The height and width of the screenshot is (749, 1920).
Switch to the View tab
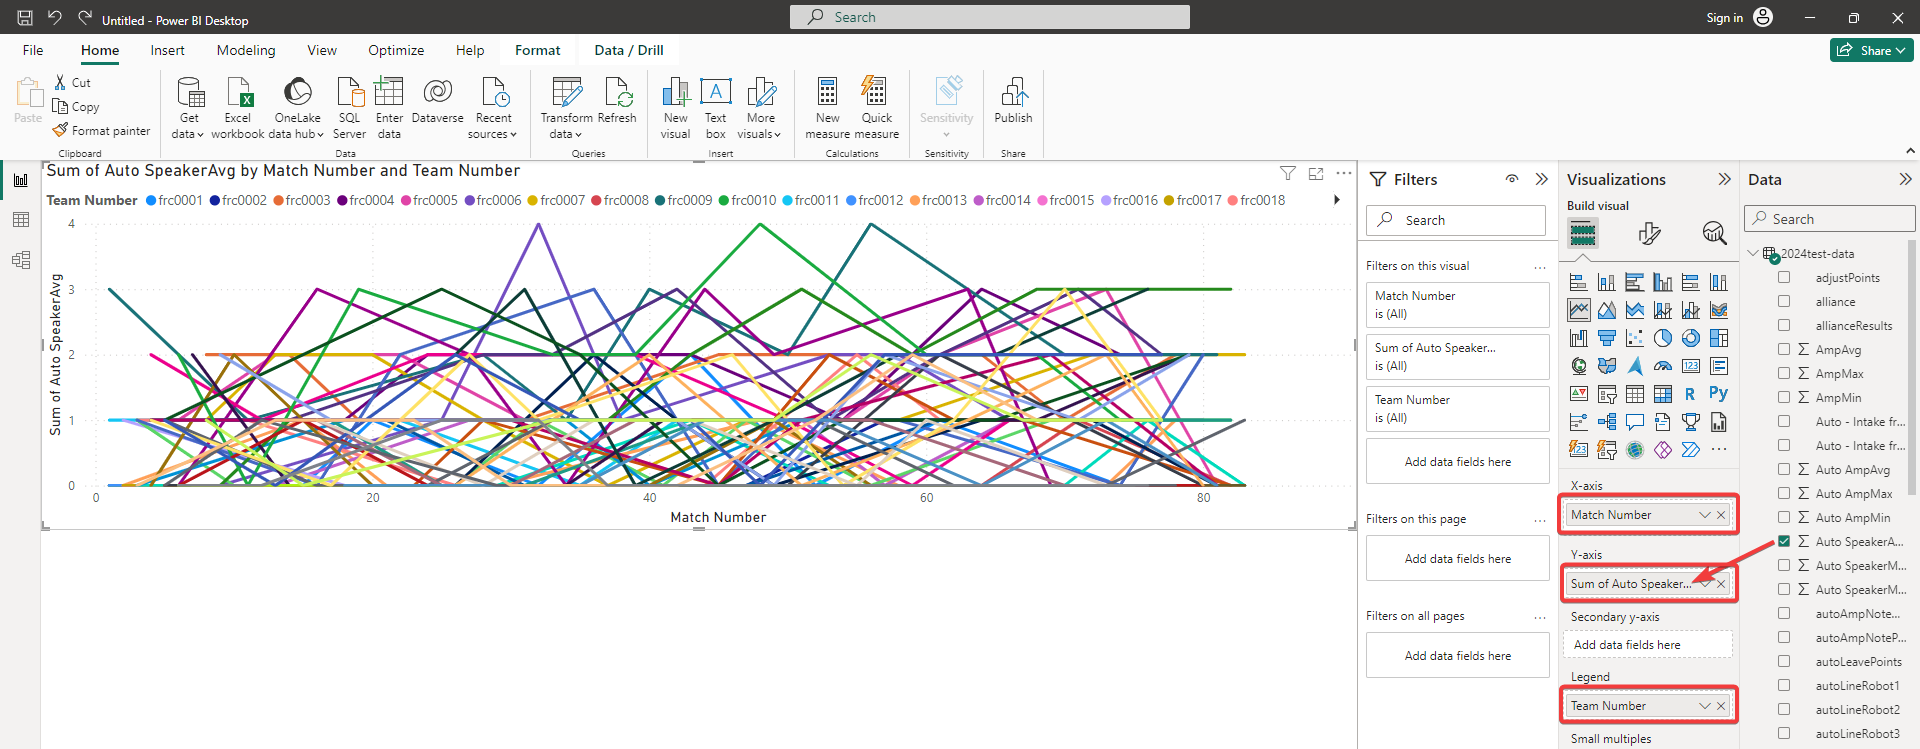tap(322, 50)
